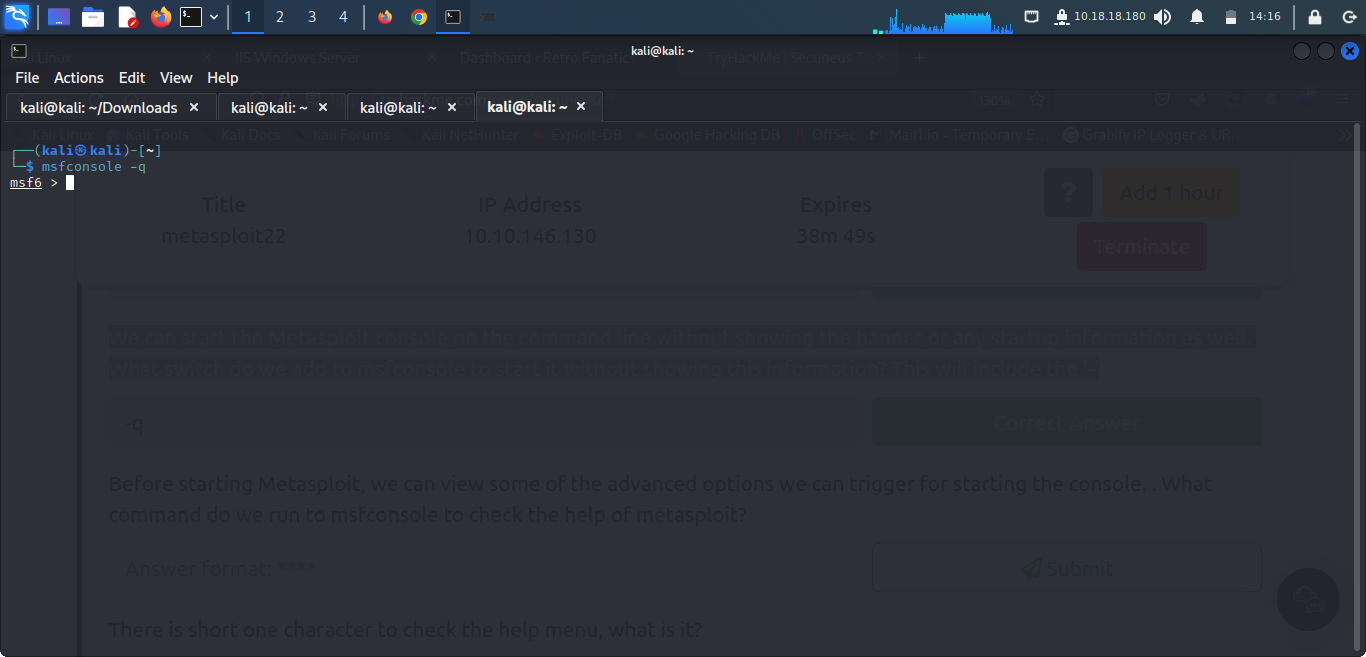Switch to the second terminal tab
This screenshot has height=657, width=1366.
281,107
